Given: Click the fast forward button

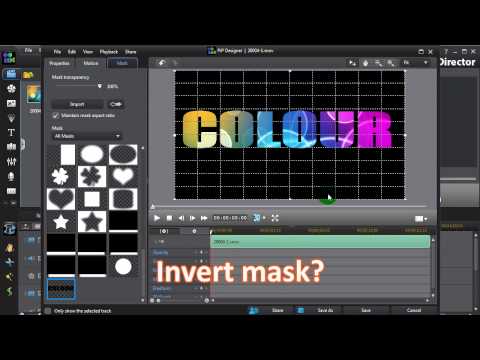Looking at the screenshot, I should [204, 218].
